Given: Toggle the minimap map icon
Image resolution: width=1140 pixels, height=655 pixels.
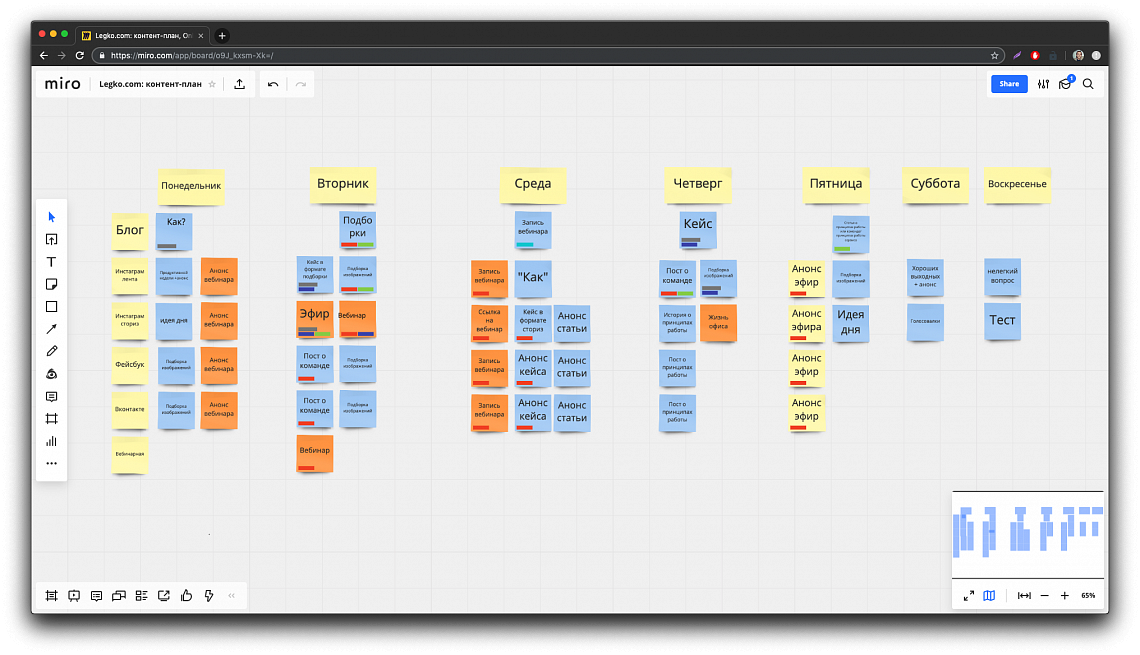Looking at the screenshot, I should coord(989,595).
